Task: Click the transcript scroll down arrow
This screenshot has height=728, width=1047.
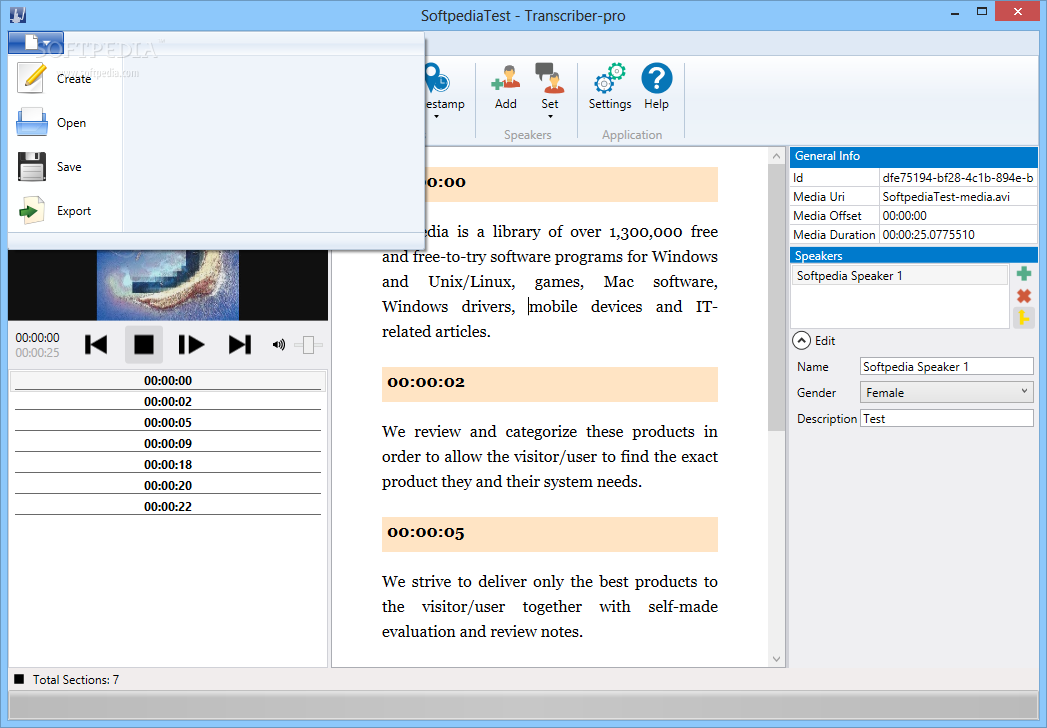Action: [776, 659]
